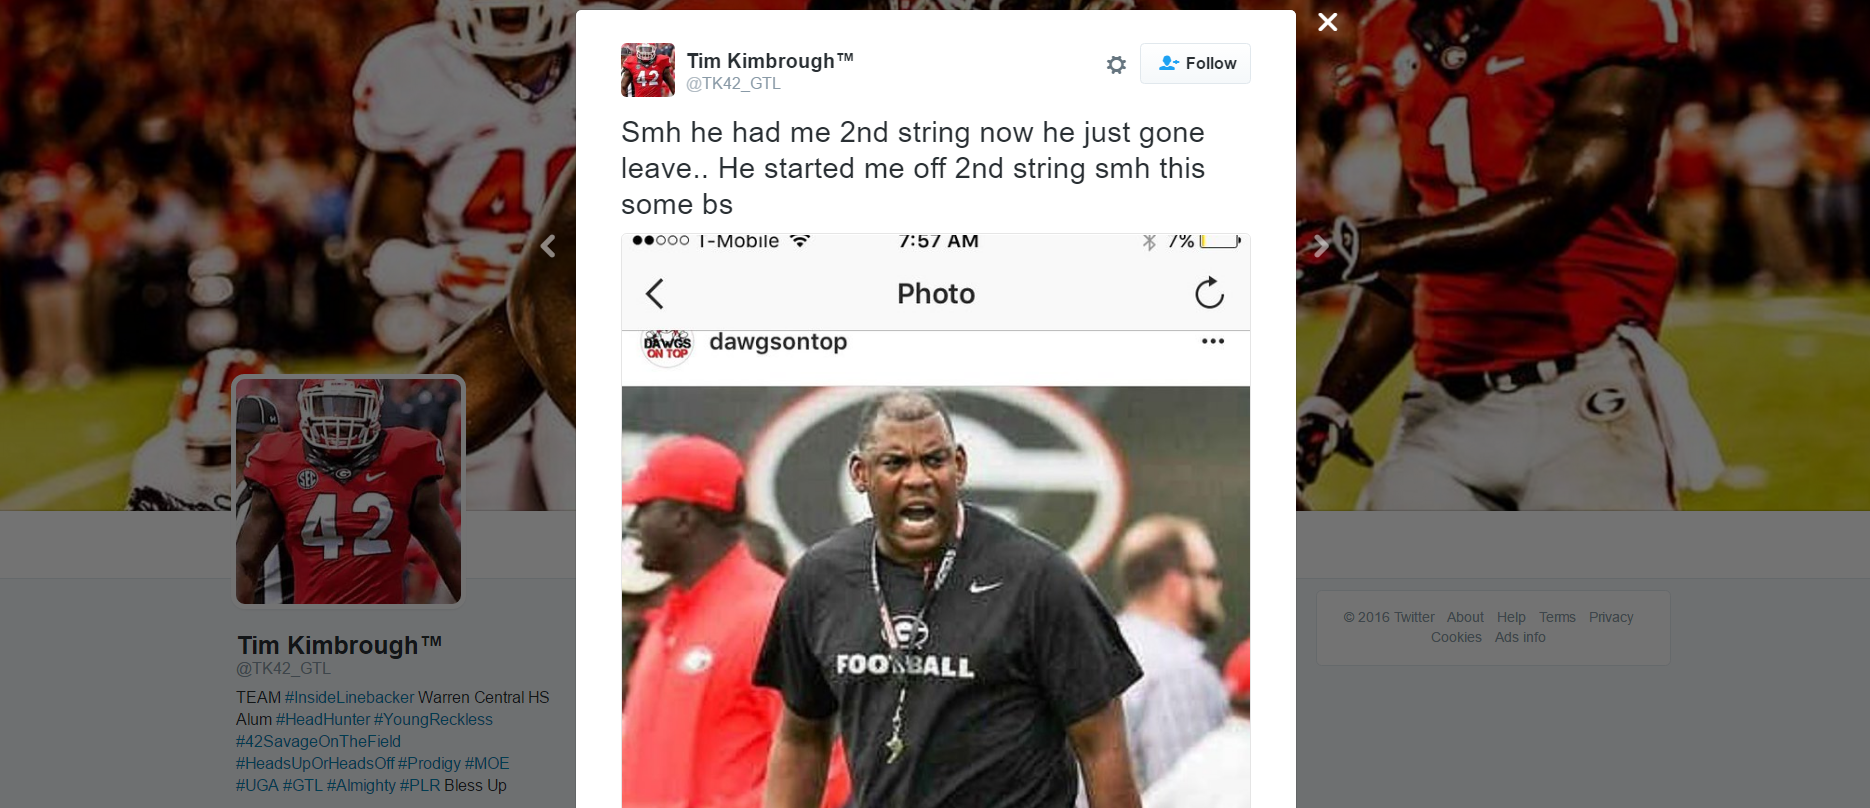Click Tim Kimbrough's small avatar in the tweet

648,70
